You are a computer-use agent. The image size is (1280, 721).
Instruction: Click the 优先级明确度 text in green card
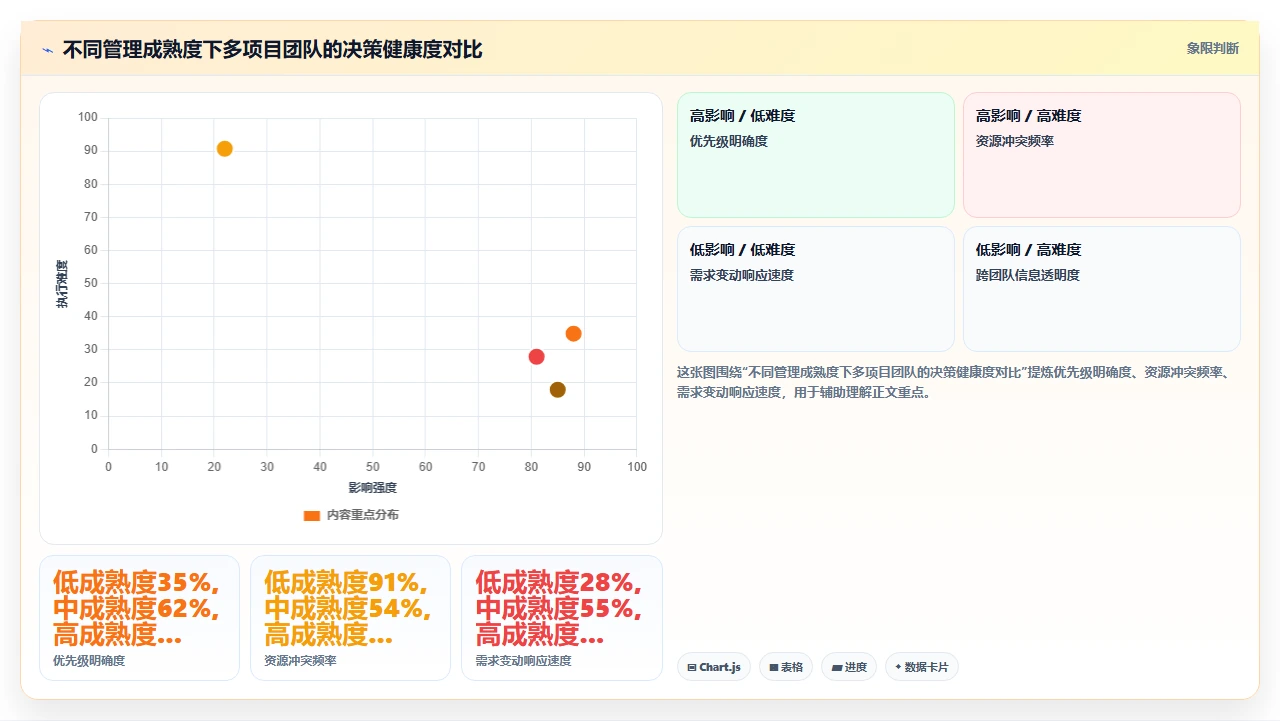pyautogui.click(x=729, y=141)
